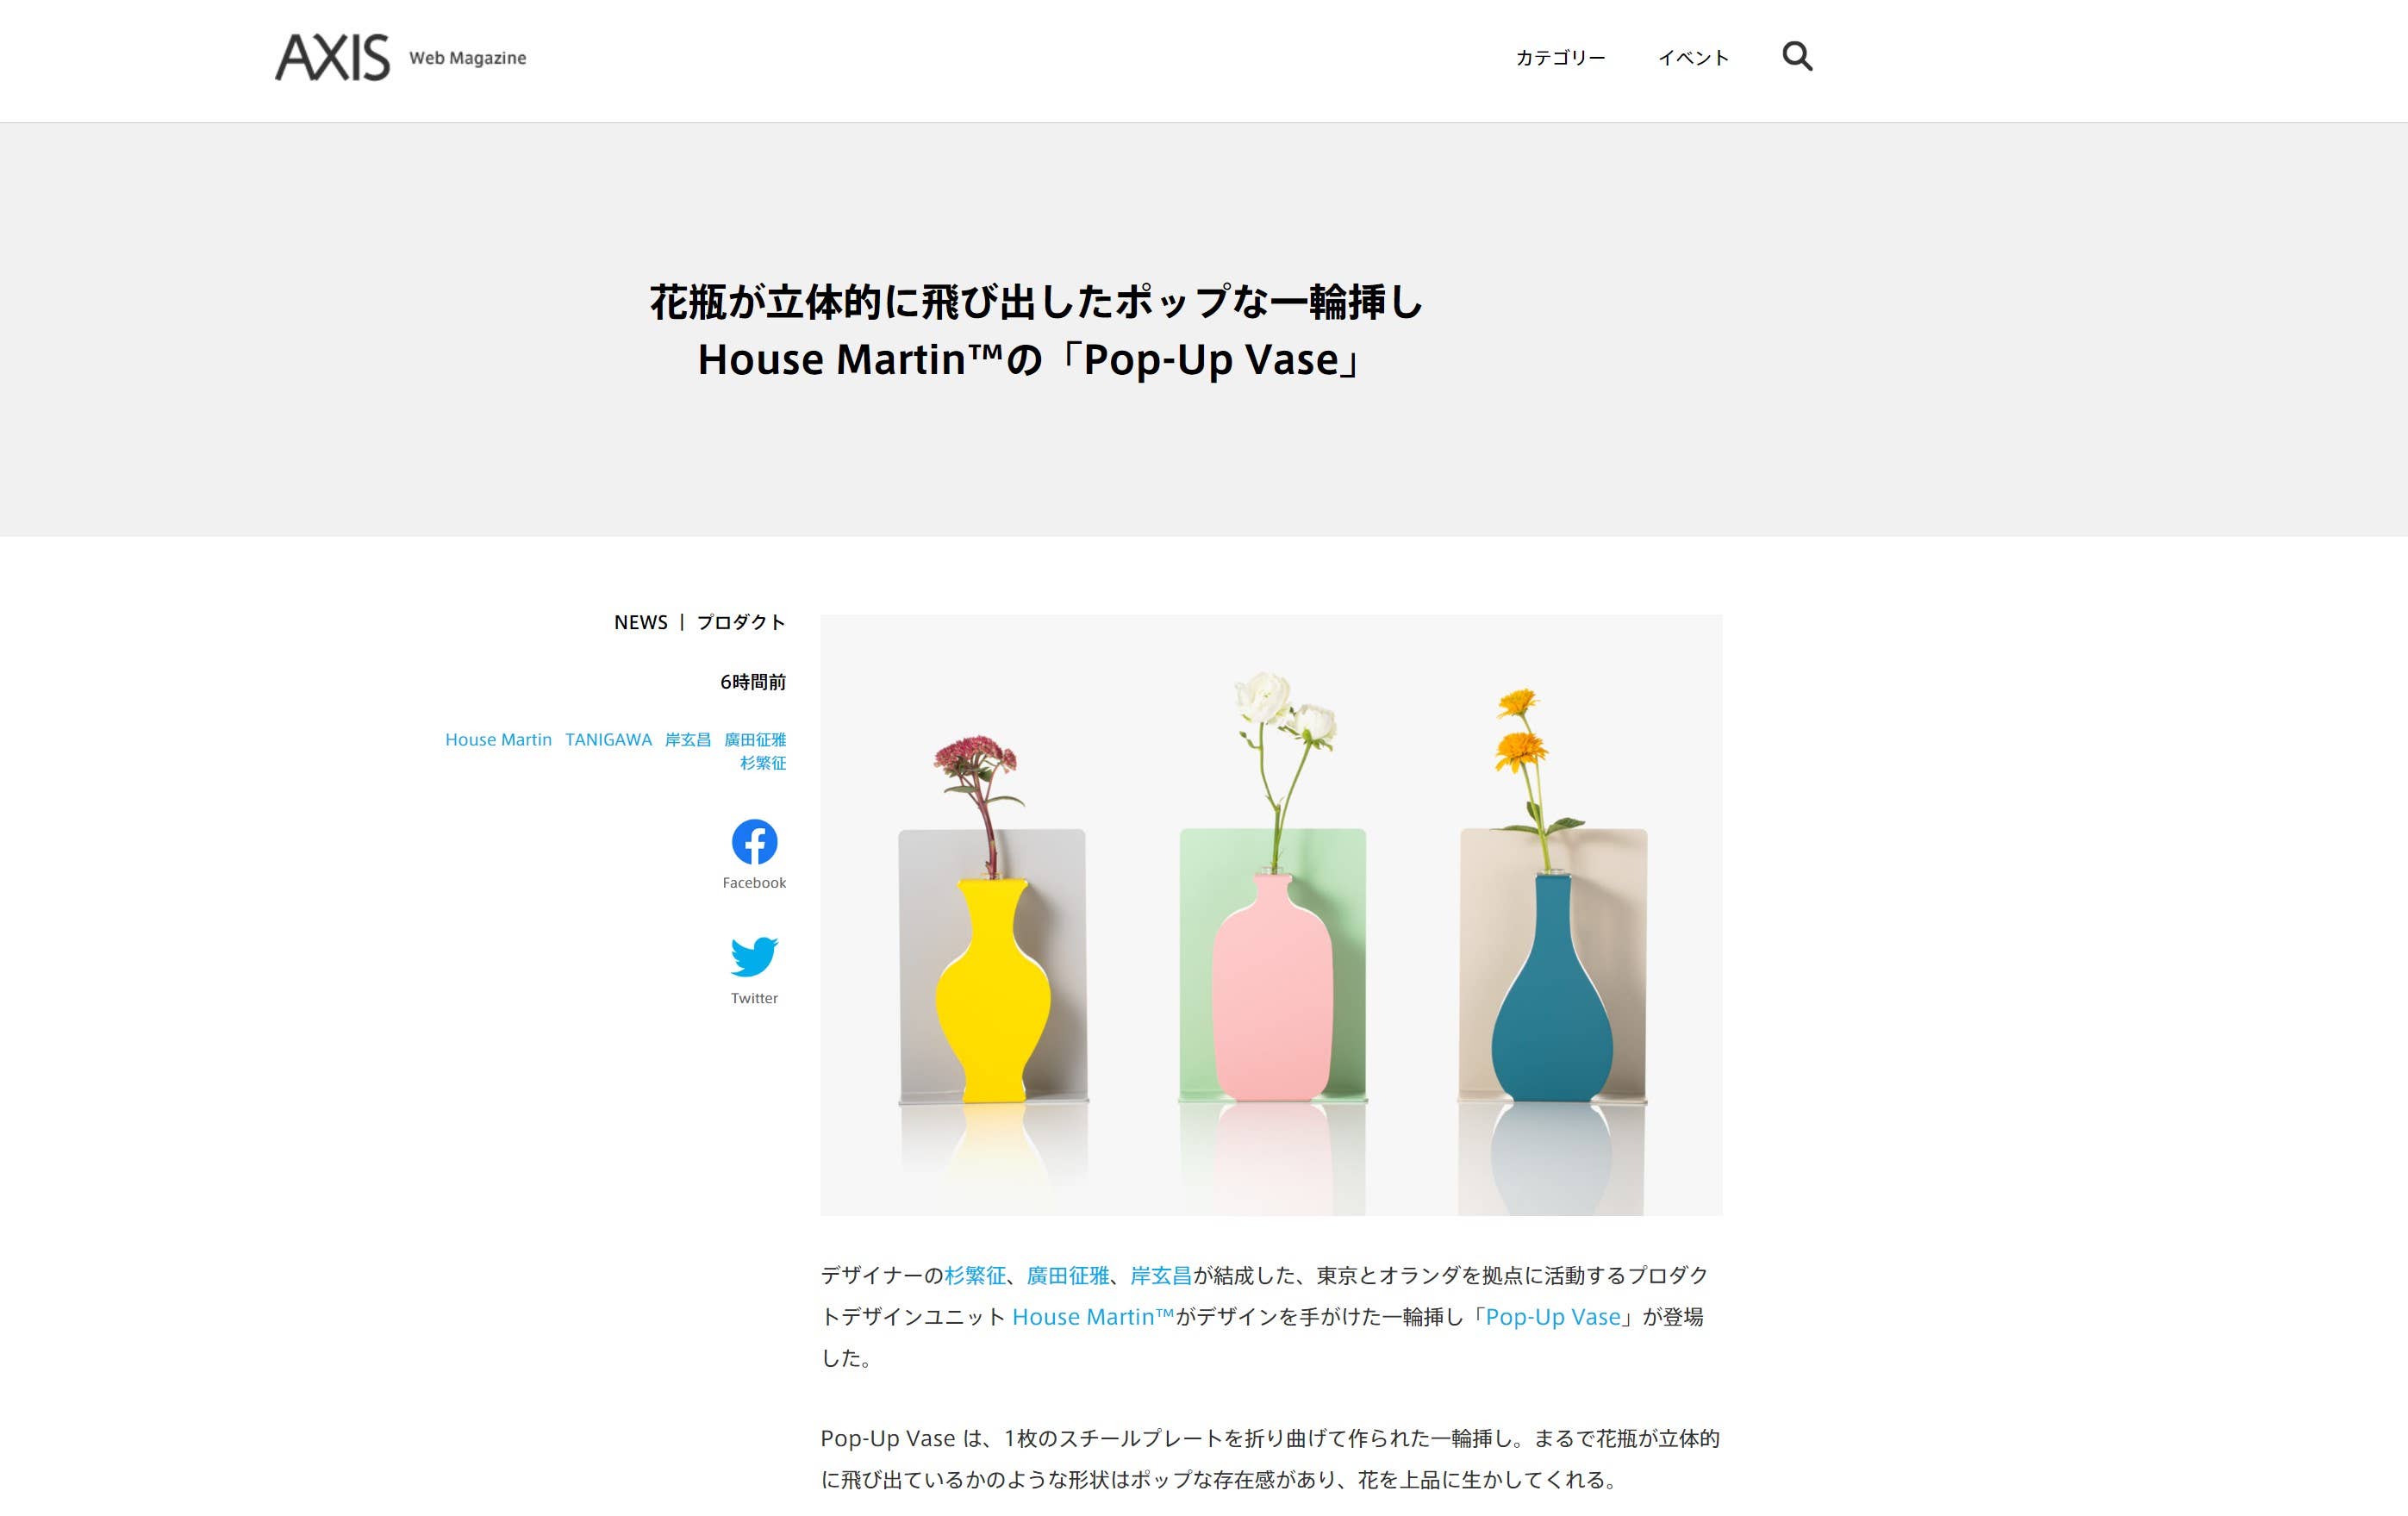
Task: Click the article headline title
Action: pos(1035,330)
